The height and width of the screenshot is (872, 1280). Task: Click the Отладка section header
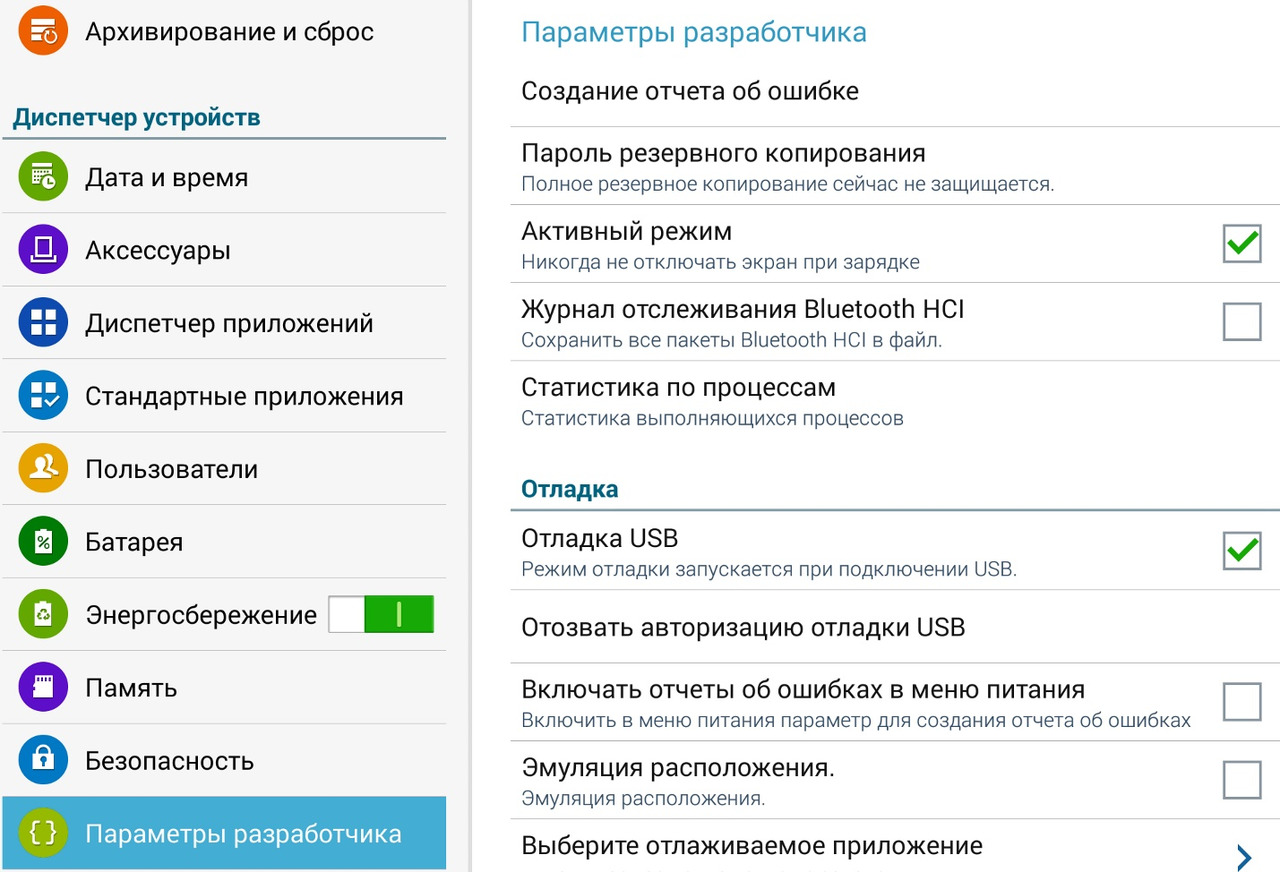(570, 489)
